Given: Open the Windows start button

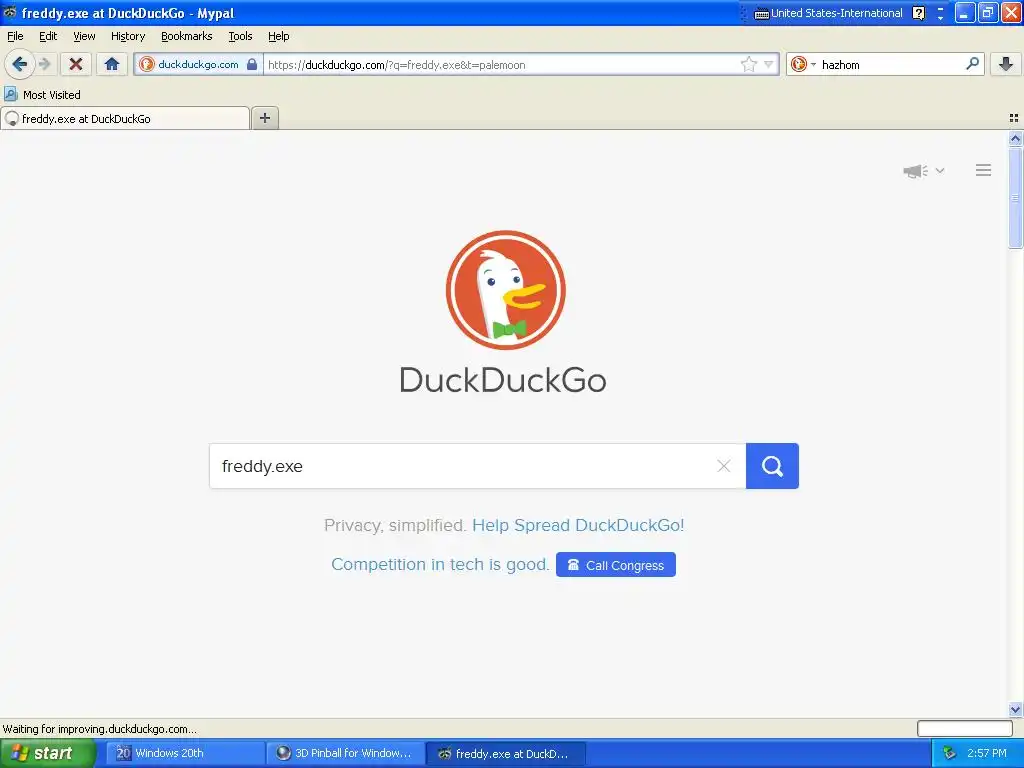Looking at the screenshot, I should click(48, 754).
